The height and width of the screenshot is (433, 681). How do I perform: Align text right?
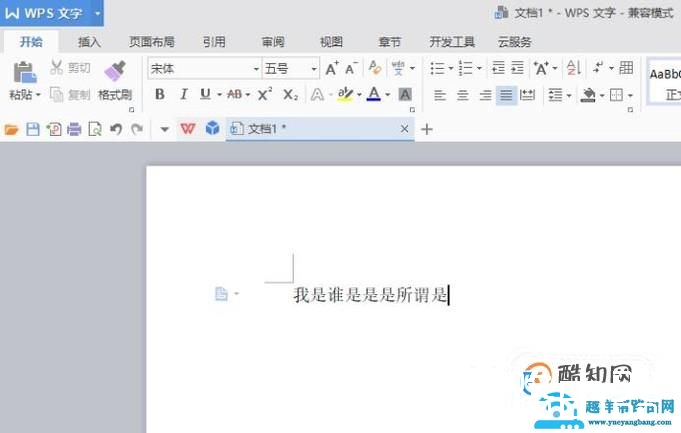(485, 95)
